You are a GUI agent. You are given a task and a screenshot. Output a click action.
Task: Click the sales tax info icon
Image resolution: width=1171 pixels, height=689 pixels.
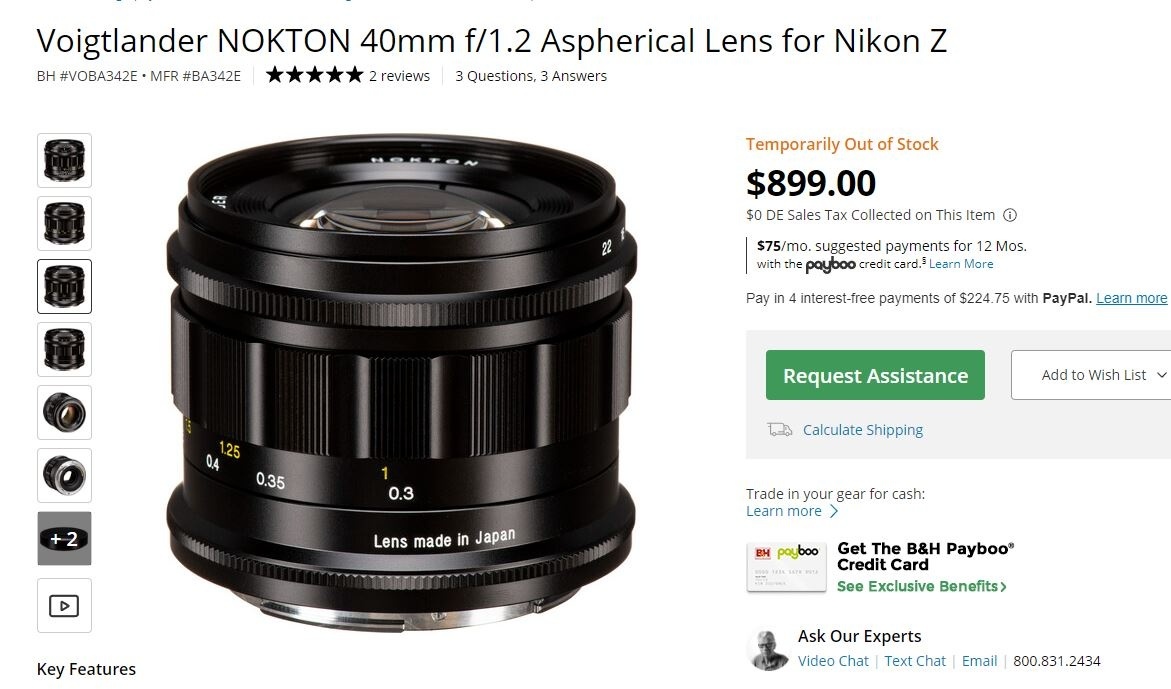(x=1010, y=215)
